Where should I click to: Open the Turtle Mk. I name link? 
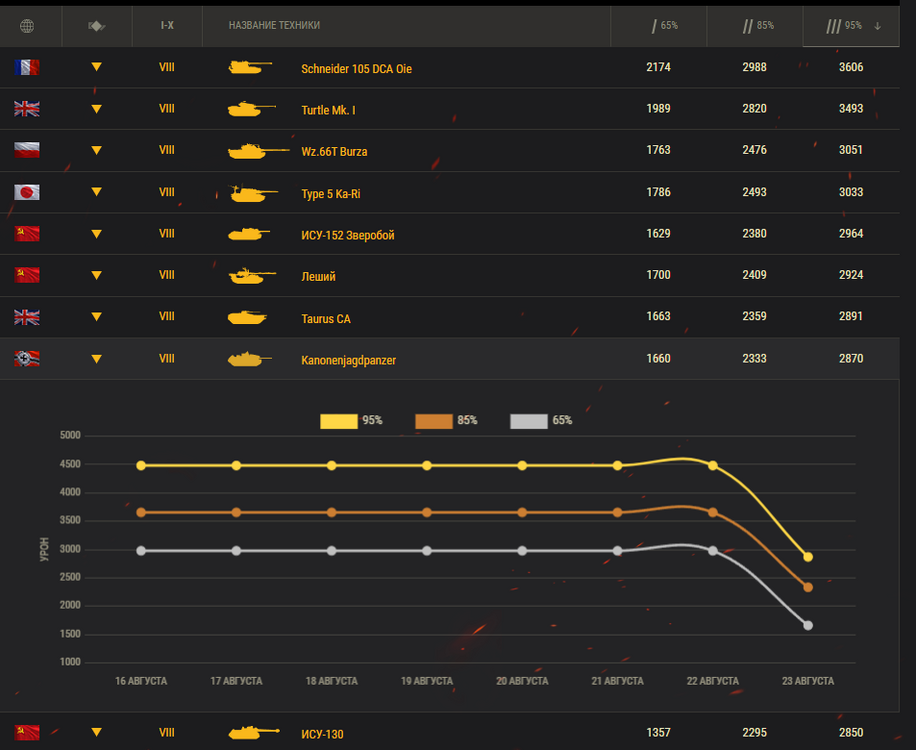328,110
